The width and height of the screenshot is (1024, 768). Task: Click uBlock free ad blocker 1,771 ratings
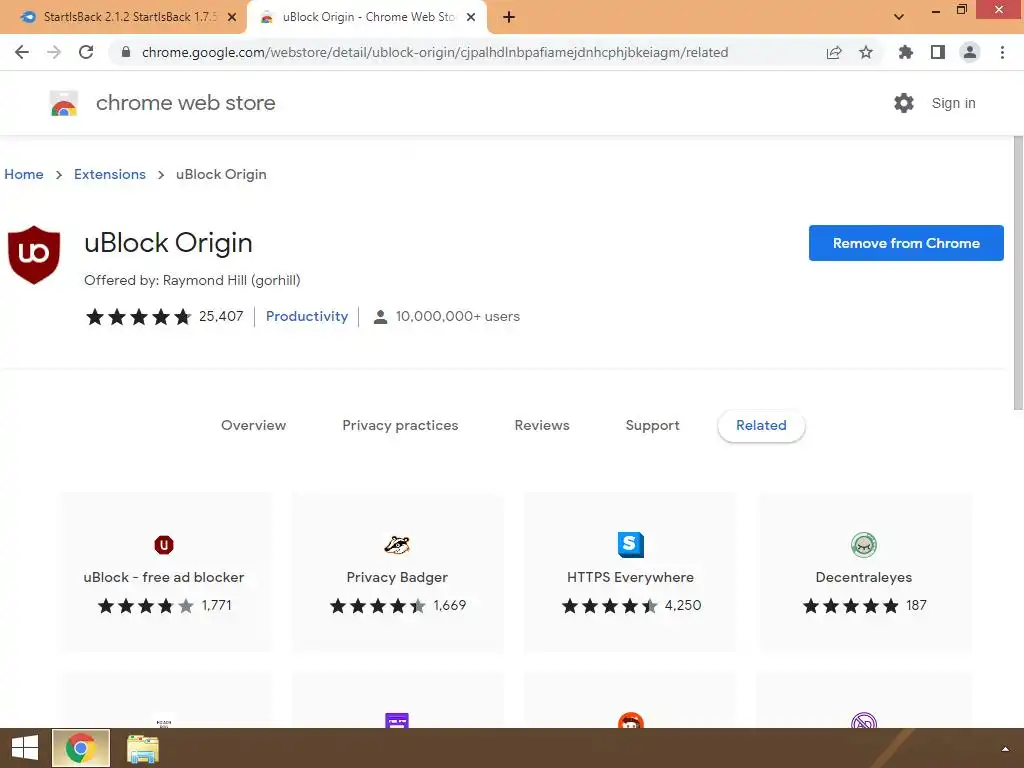click(216, 605)
